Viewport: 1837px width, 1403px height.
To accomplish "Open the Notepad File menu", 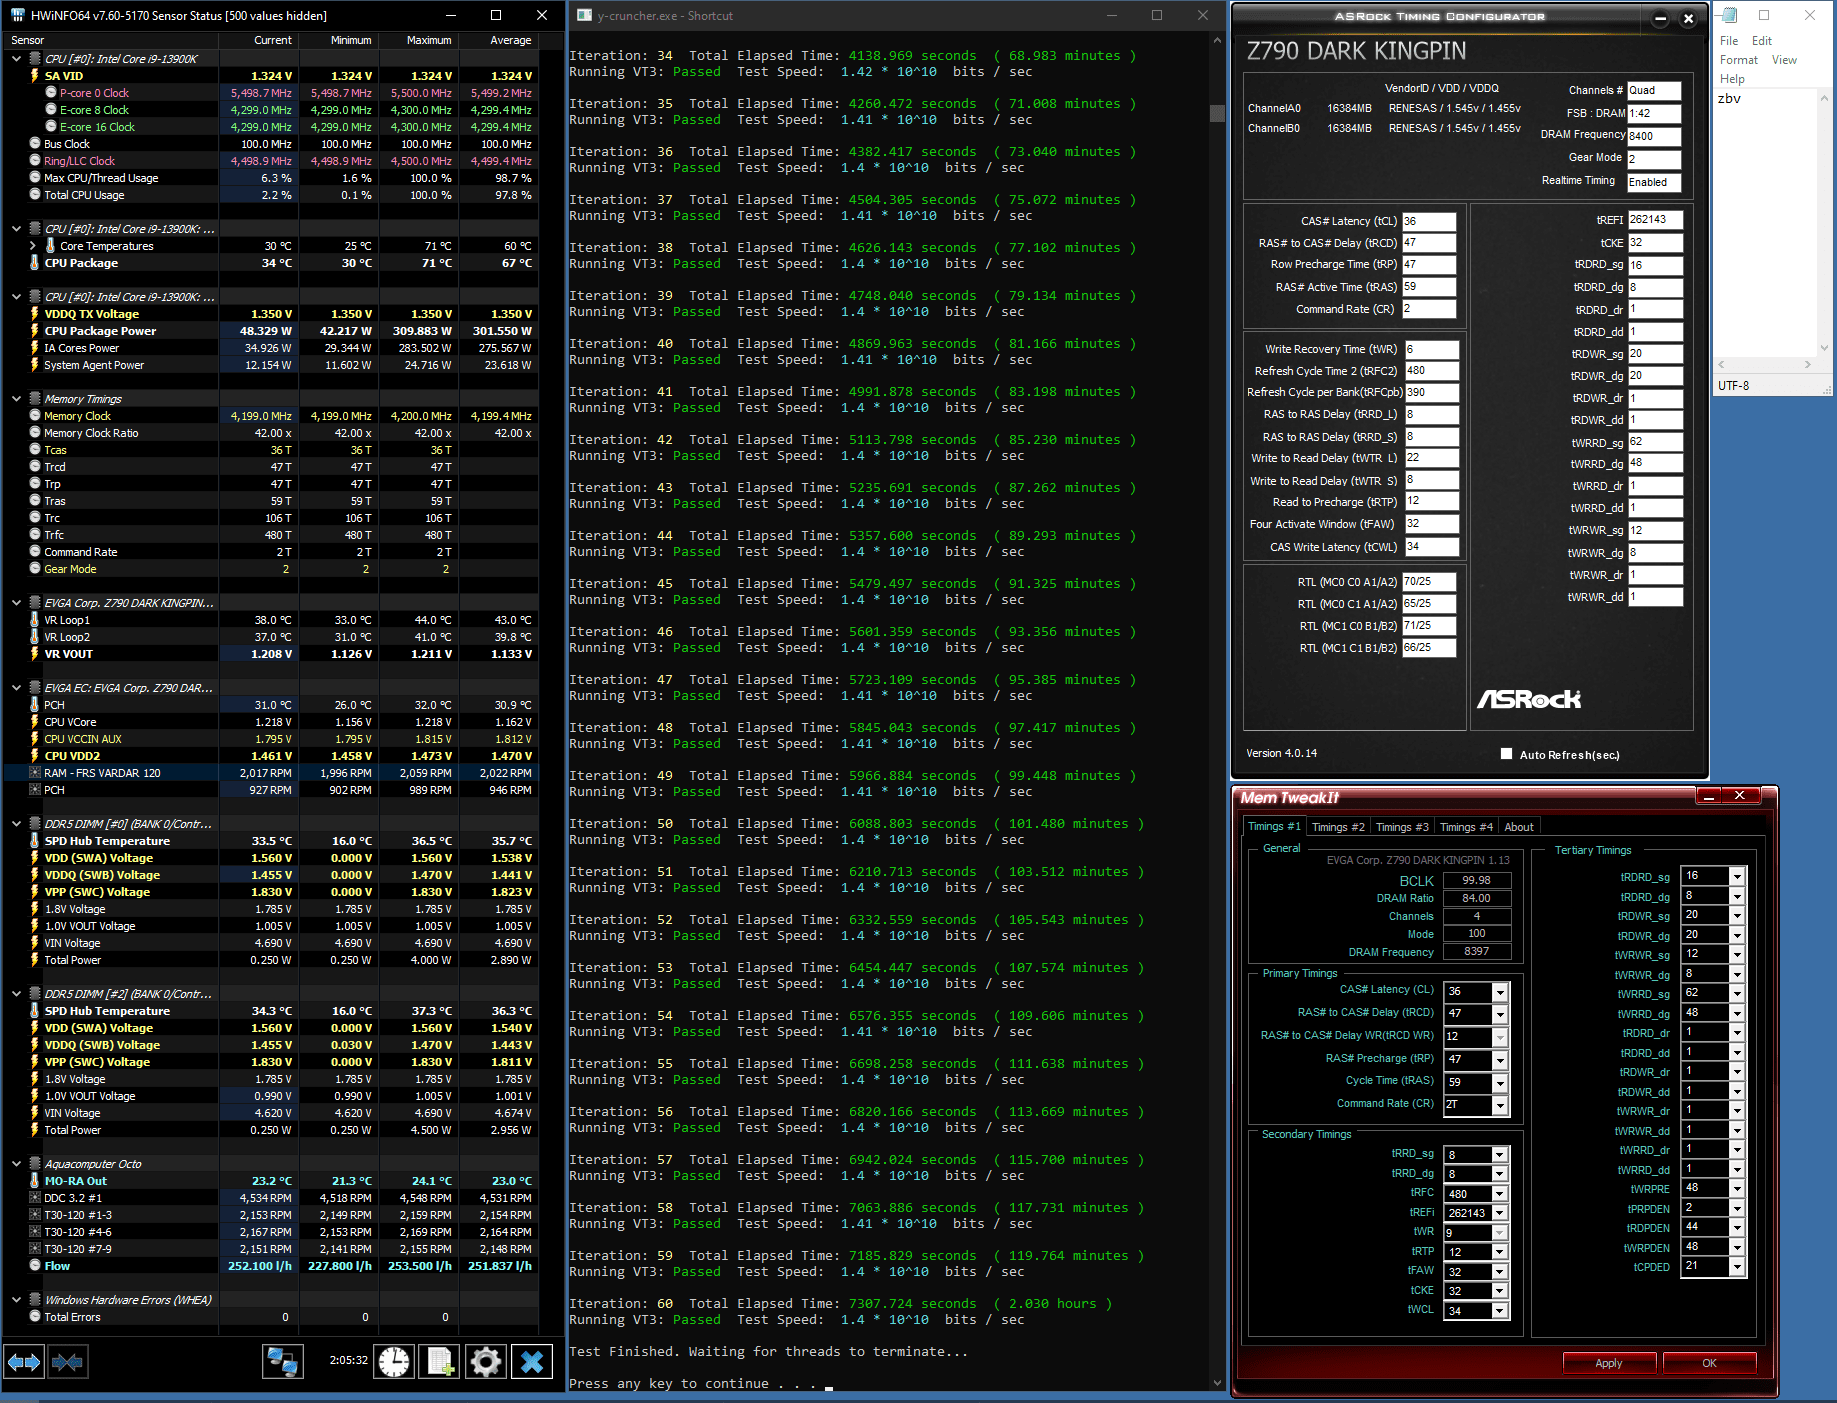I will 1729,41.
